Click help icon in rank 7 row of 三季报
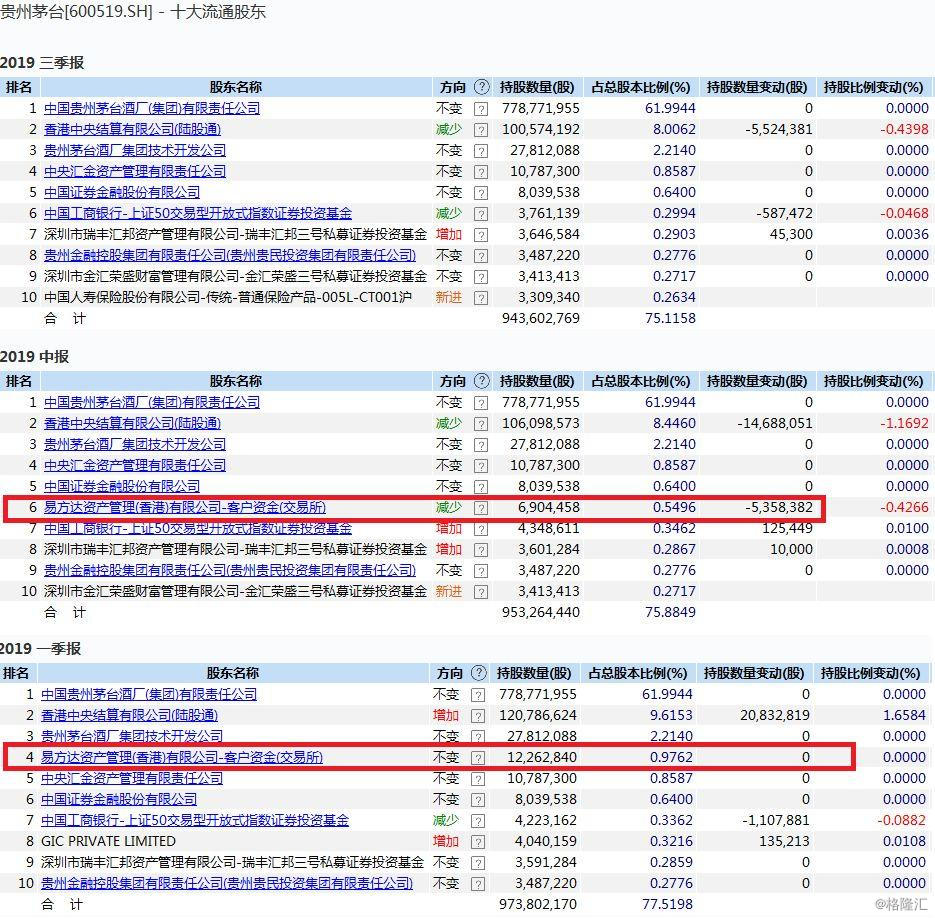This screenshot has width=935, height=918. [x=481, y=235]
